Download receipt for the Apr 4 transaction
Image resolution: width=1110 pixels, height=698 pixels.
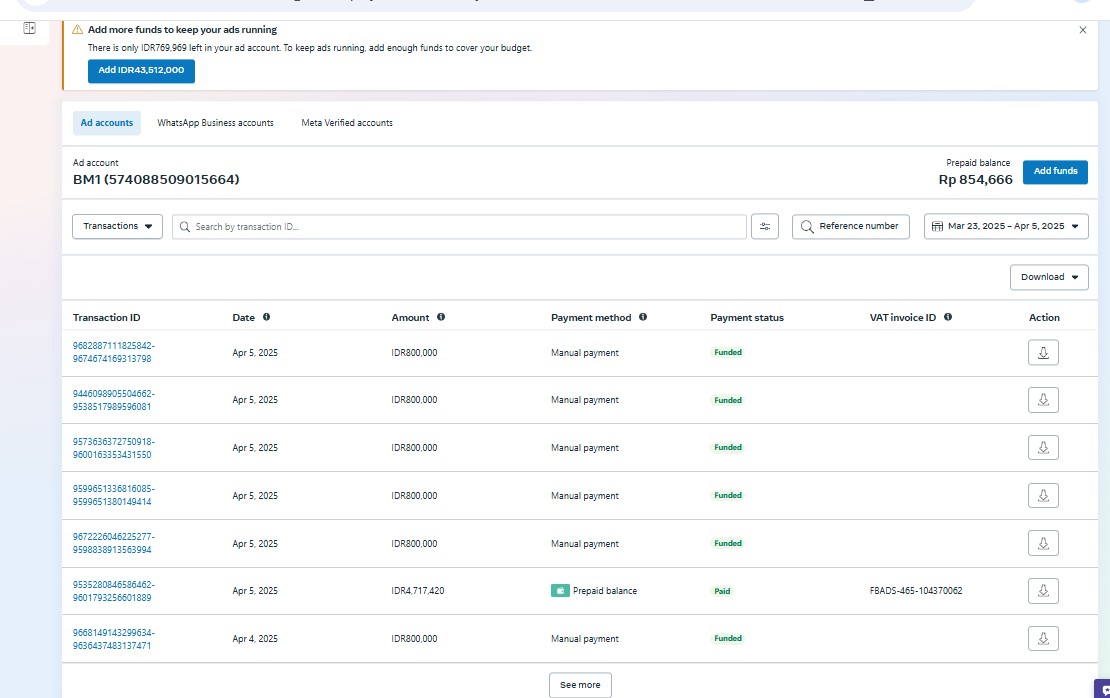[1043, 639]
